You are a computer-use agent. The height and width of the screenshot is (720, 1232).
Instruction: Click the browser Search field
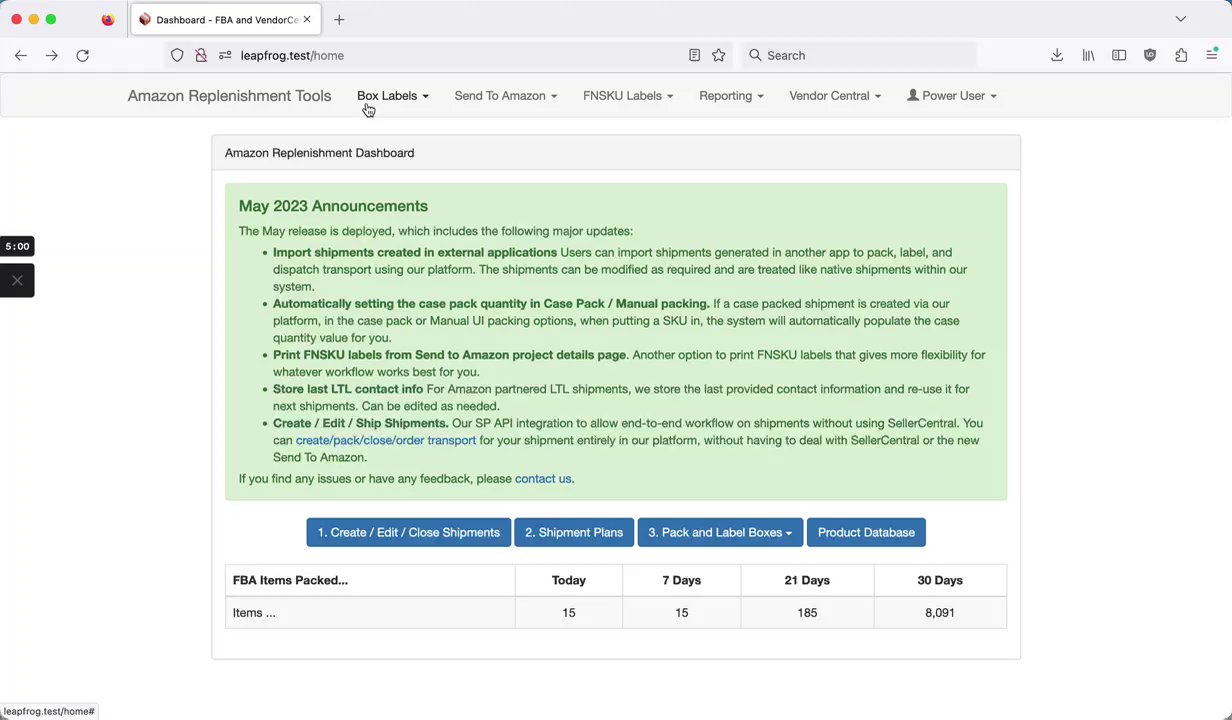858,56
